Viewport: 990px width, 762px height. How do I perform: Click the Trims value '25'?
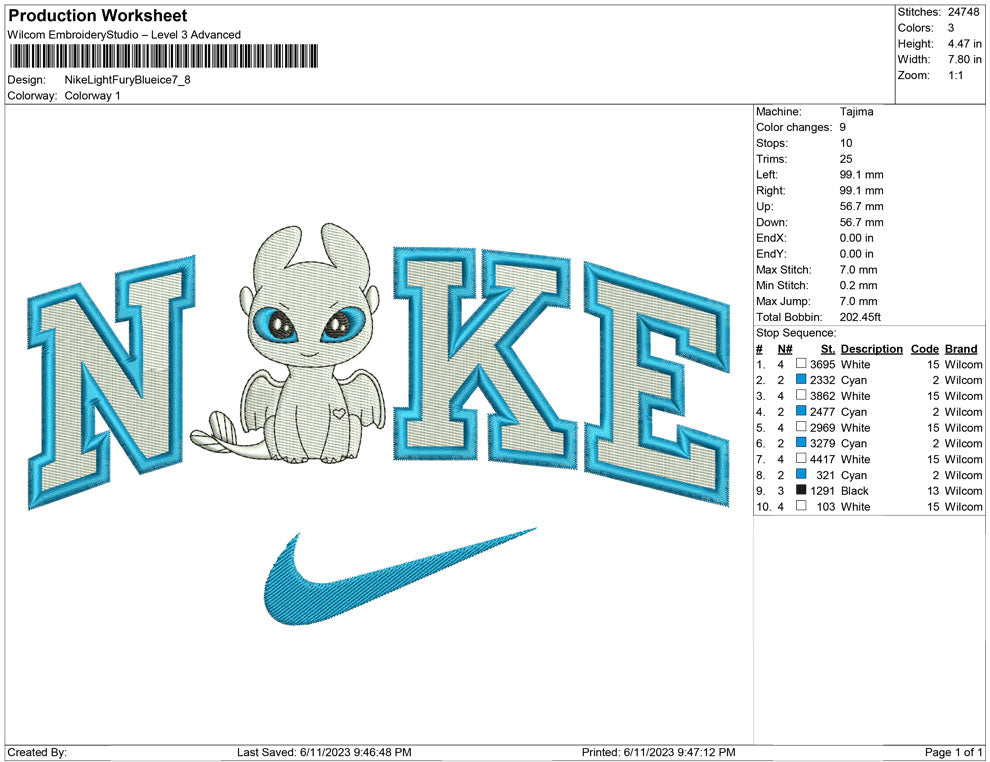click(846, 158)
